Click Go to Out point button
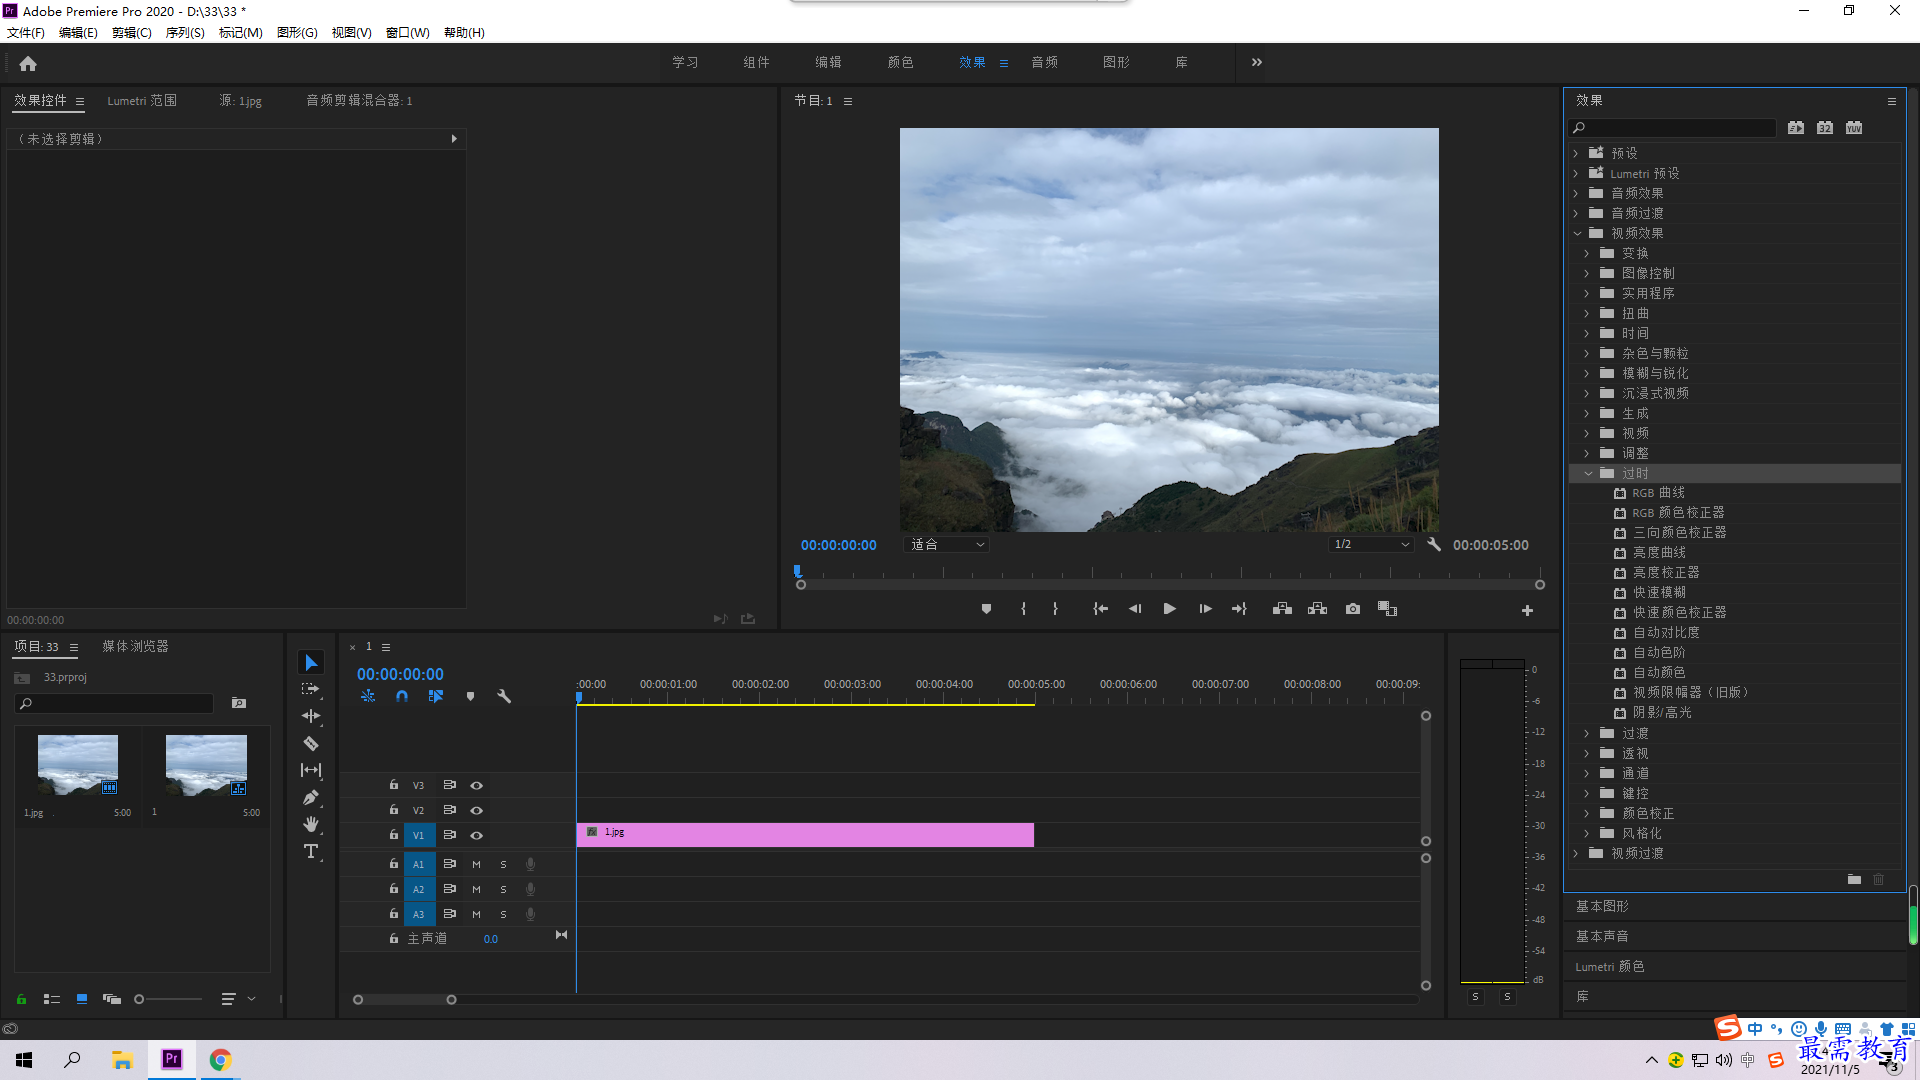Viewport: 1920px width, 1080px height. point(1240,609)
